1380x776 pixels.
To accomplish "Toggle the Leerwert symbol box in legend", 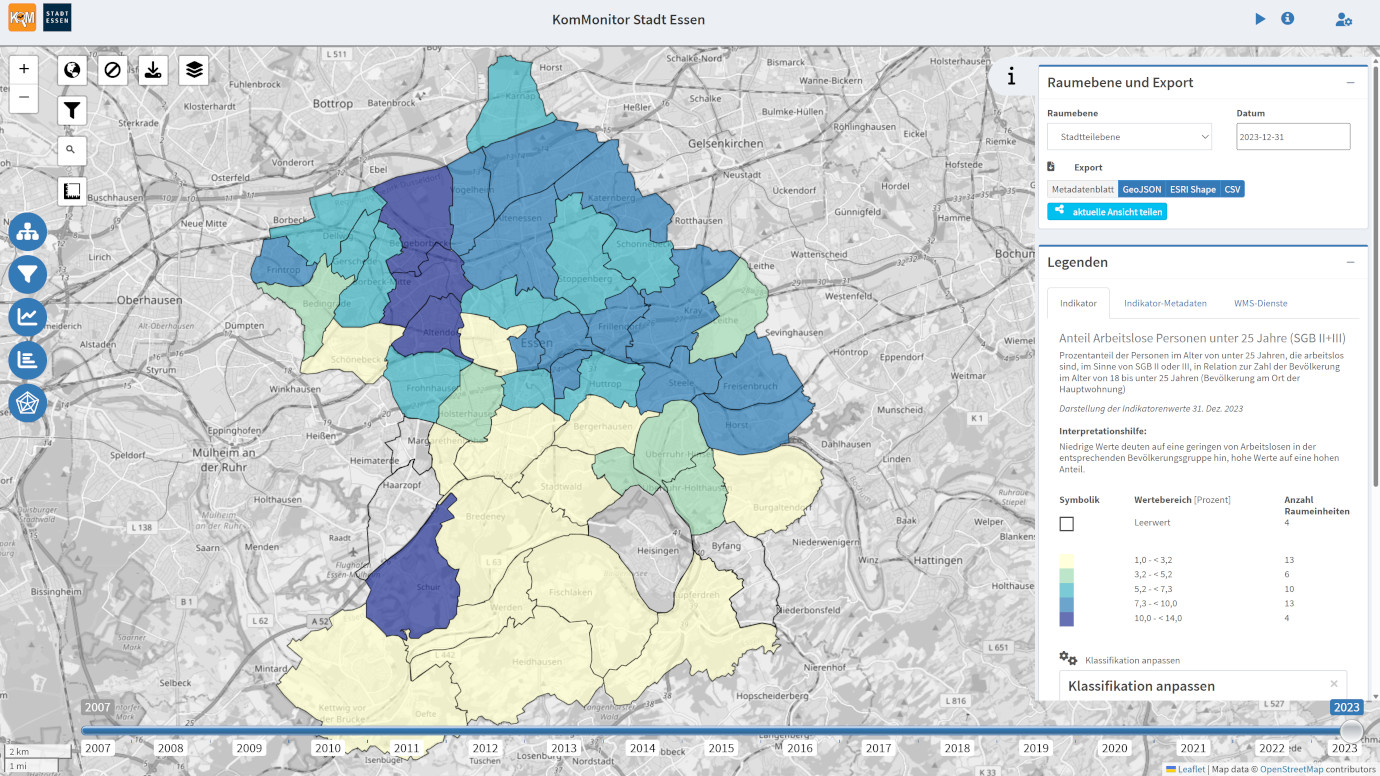I will coord(1067,524).
